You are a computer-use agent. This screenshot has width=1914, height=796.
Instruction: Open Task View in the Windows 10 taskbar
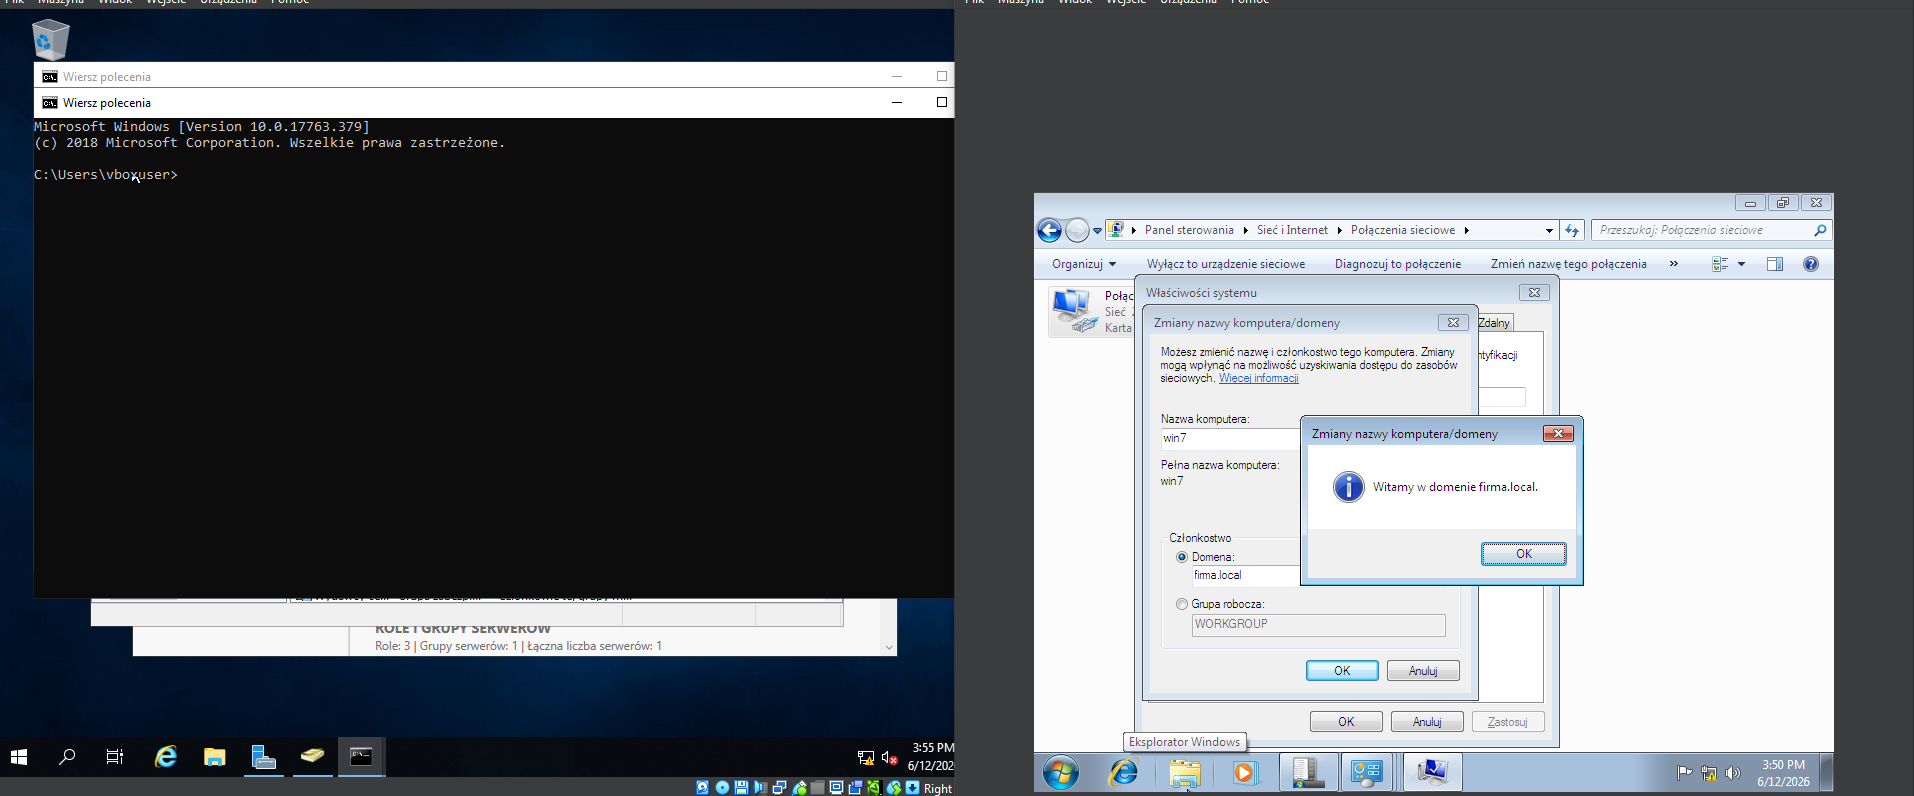[x=115, y=757]
